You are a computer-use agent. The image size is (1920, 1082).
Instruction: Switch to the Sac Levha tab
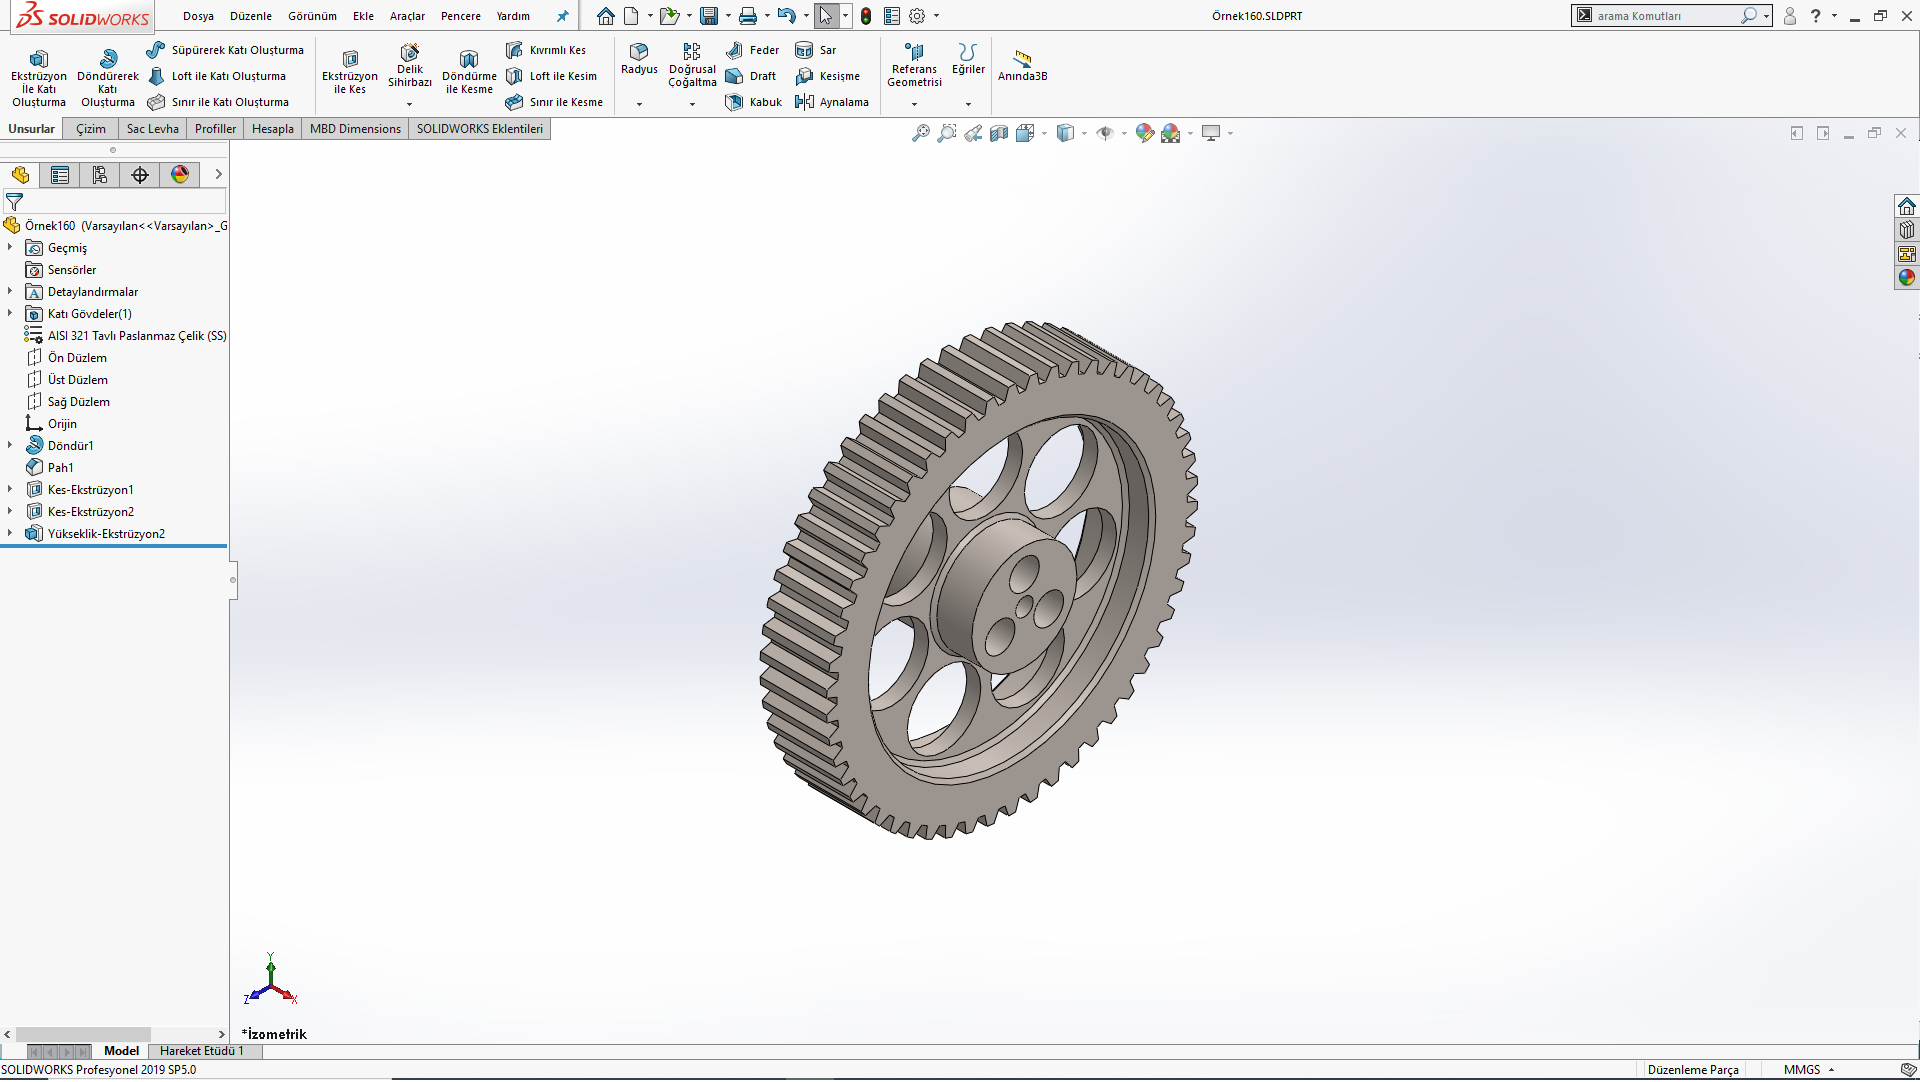[152, 129]
